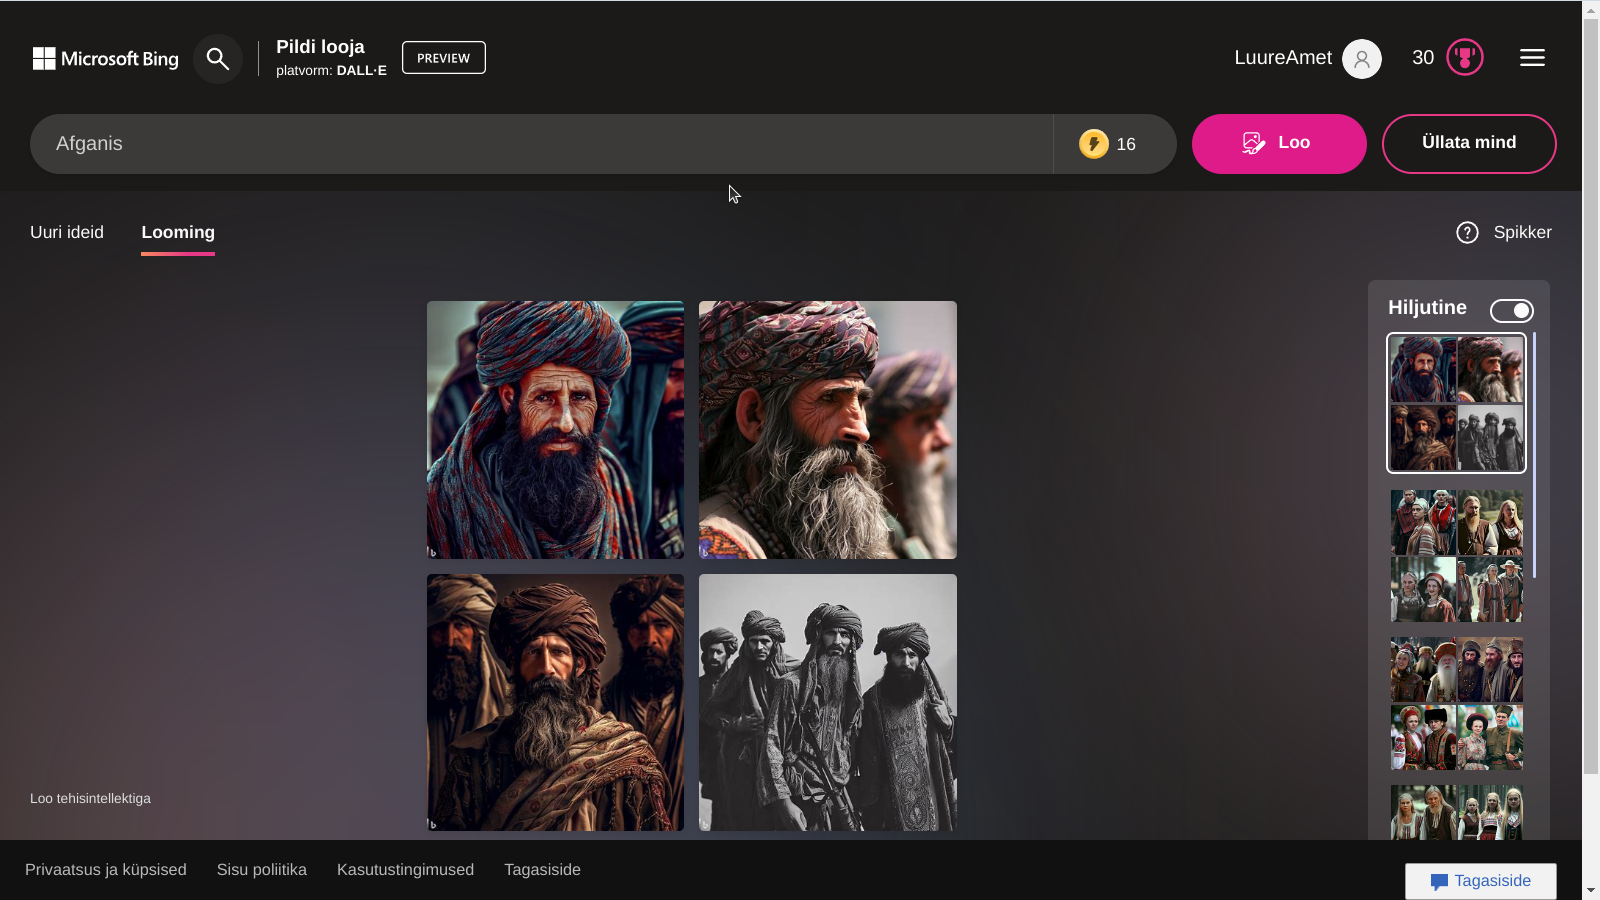This screenshot has width=1600, height=900.
Task: Toggle the Hiljutine switch
Action: point(1511,311)
